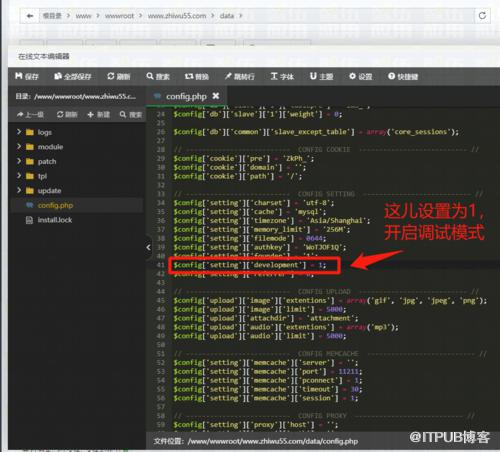Click line 36 timezone 'Asia/Shanghai' code
The width and height of the screenshot is (500, 452).
tap(272, 221)
